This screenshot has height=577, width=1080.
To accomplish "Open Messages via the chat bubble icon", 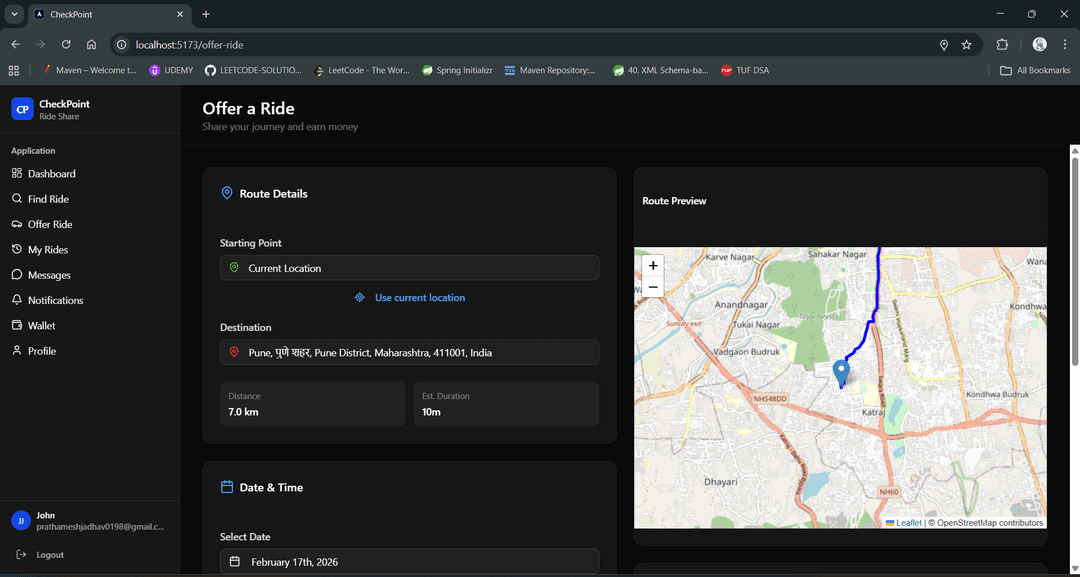I will 16,274.
